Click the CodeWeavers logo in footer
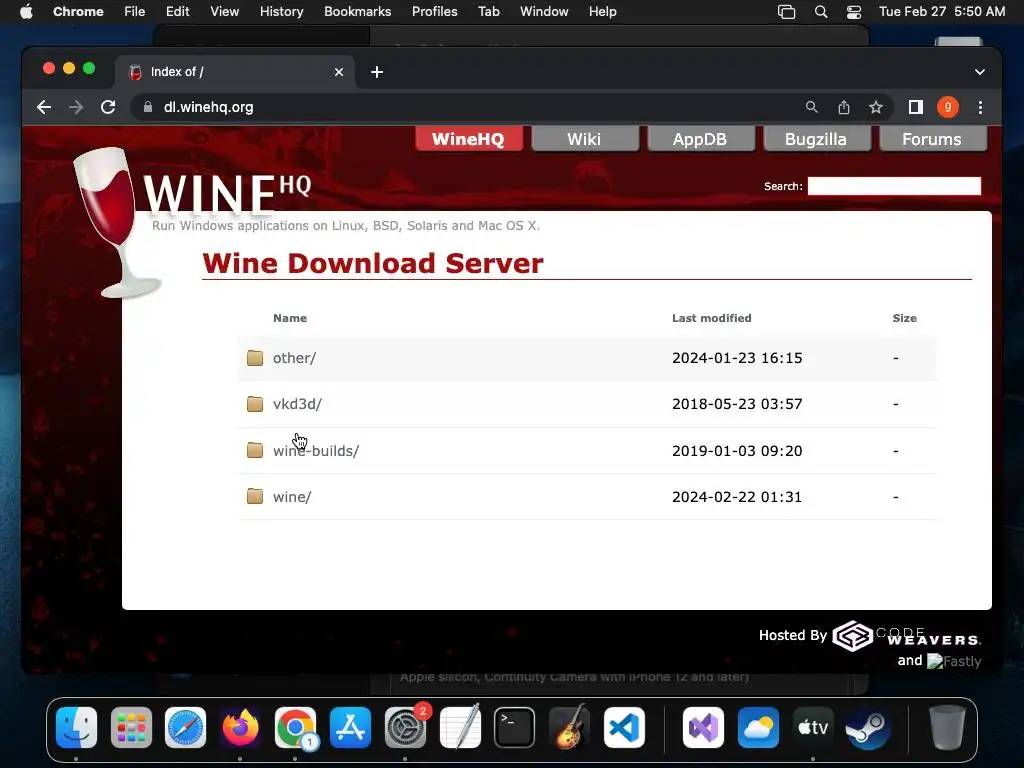The width and height of the screenshot is (1024, 768). coord(906,635)
